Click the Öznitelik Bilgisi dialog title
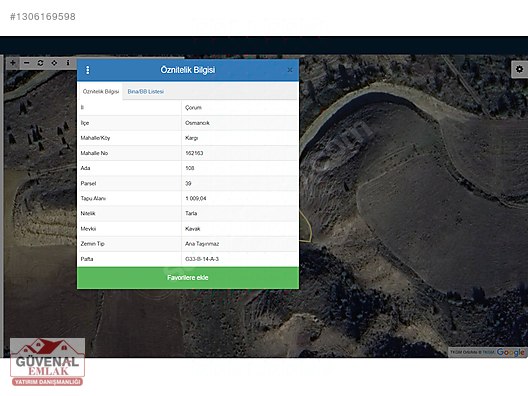 [x=188, y=70]
